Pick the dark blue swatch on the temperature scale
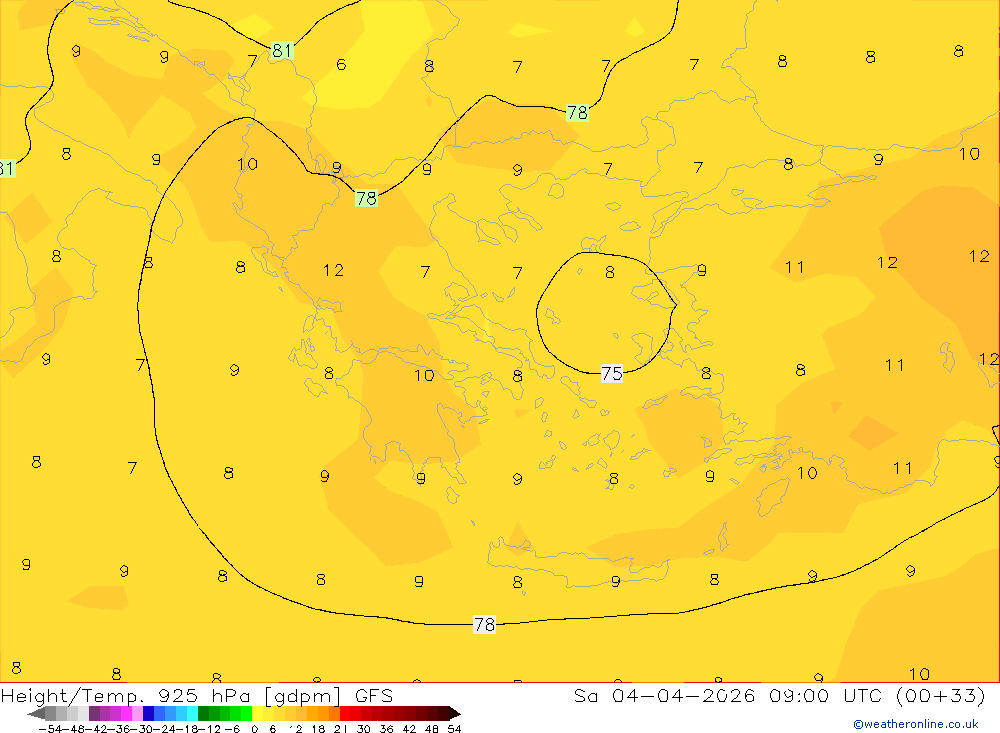The image size is (1000, 733). [149, 714]
